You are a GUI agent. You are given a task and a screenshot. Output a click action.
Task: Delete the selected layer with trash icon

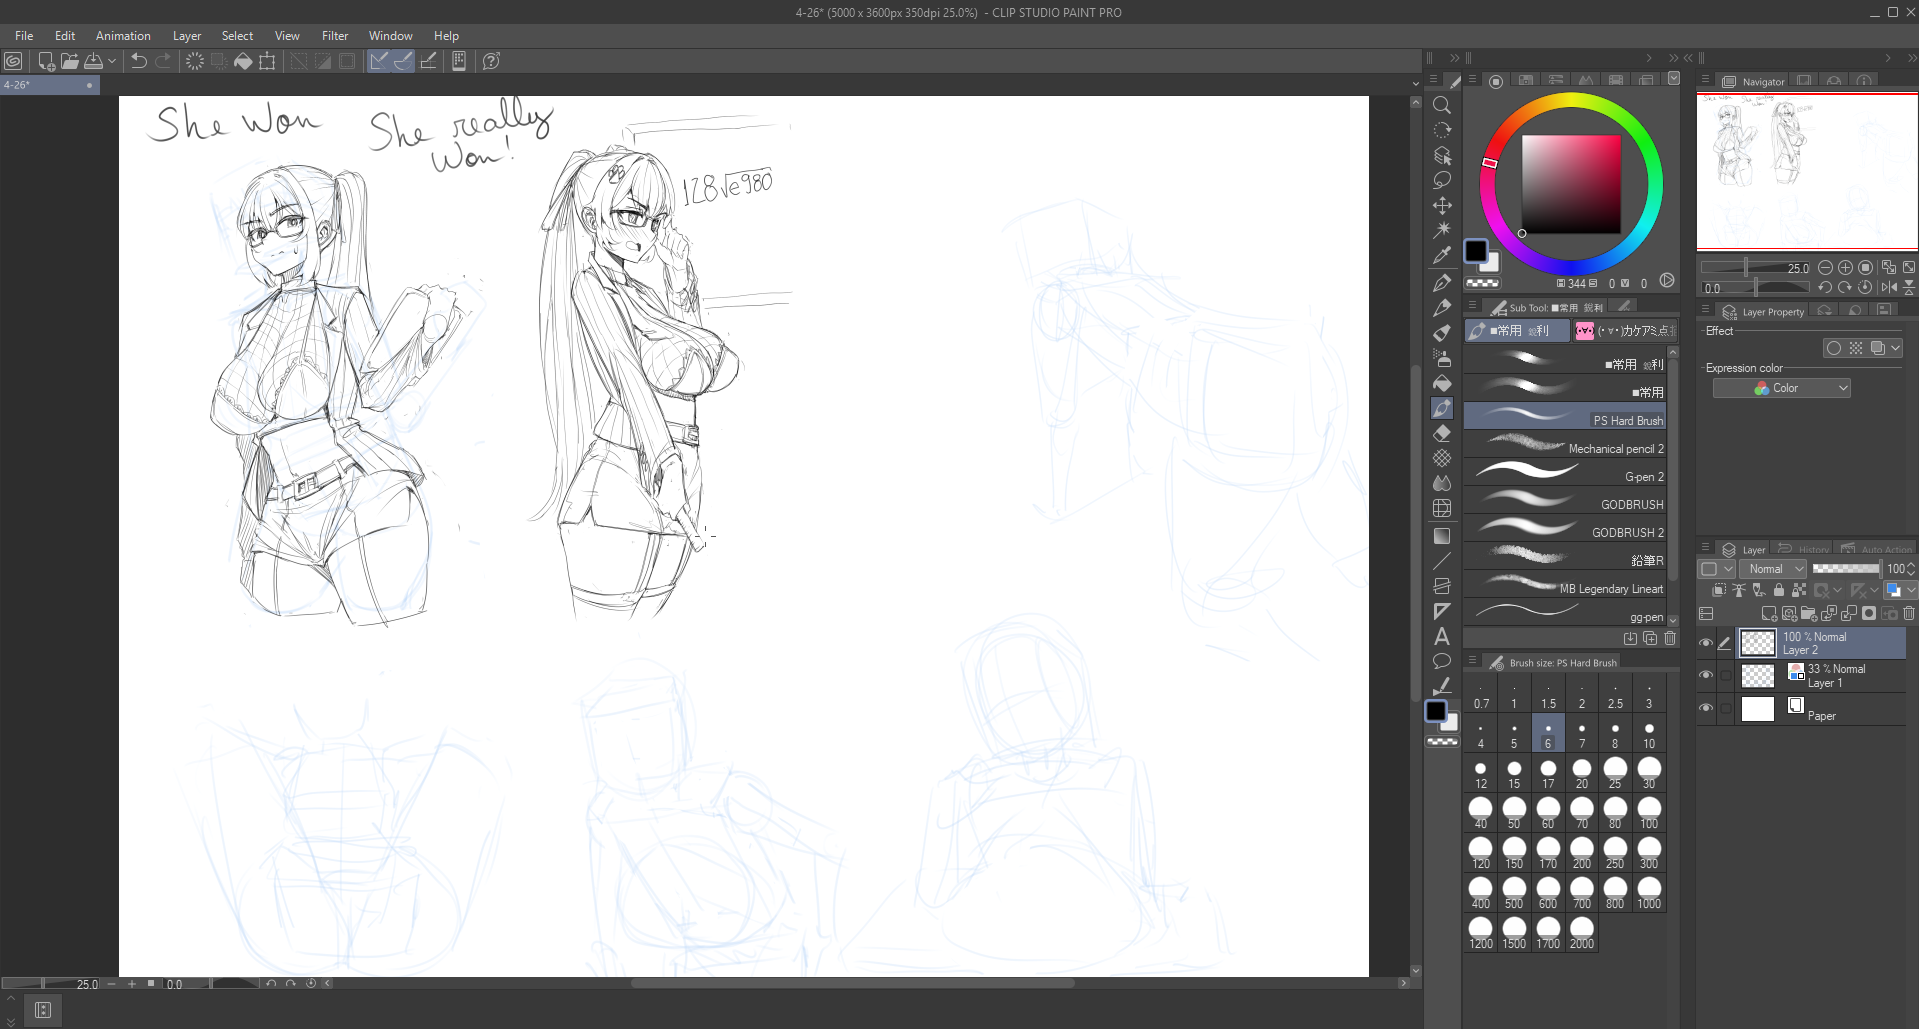point(1909,613)
